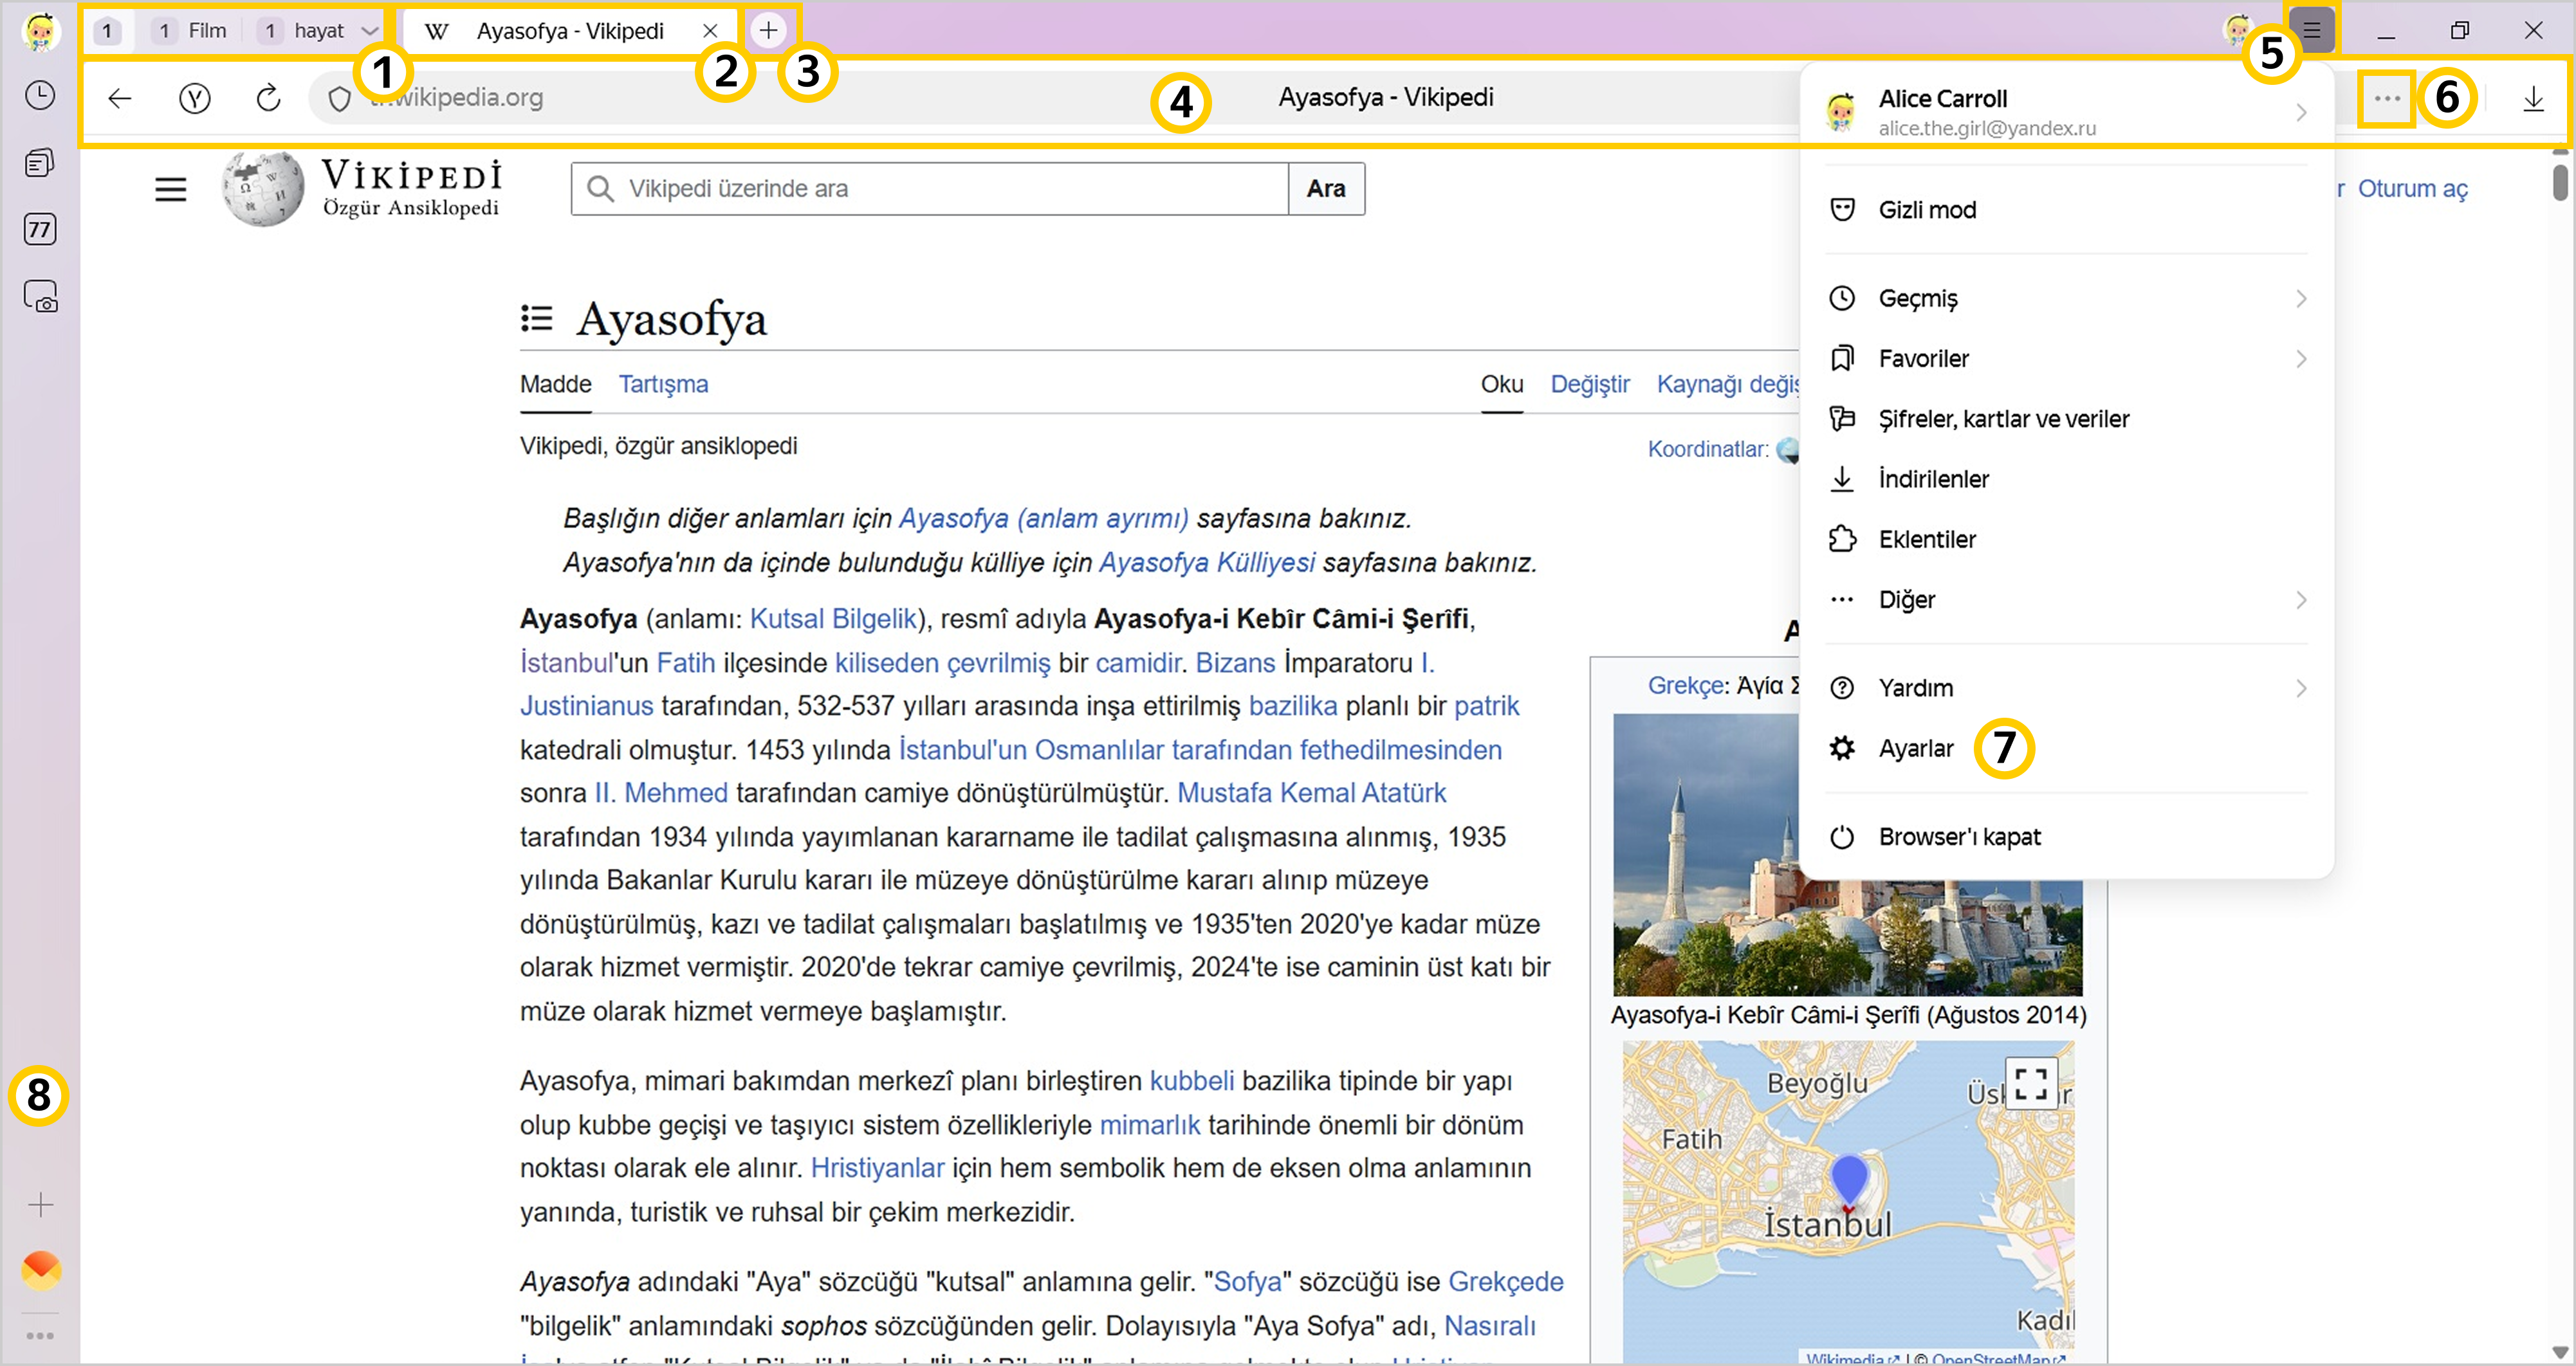Go back with the back arrow
Viewport: 2576px width, 1366px height.
coord(120,98)
